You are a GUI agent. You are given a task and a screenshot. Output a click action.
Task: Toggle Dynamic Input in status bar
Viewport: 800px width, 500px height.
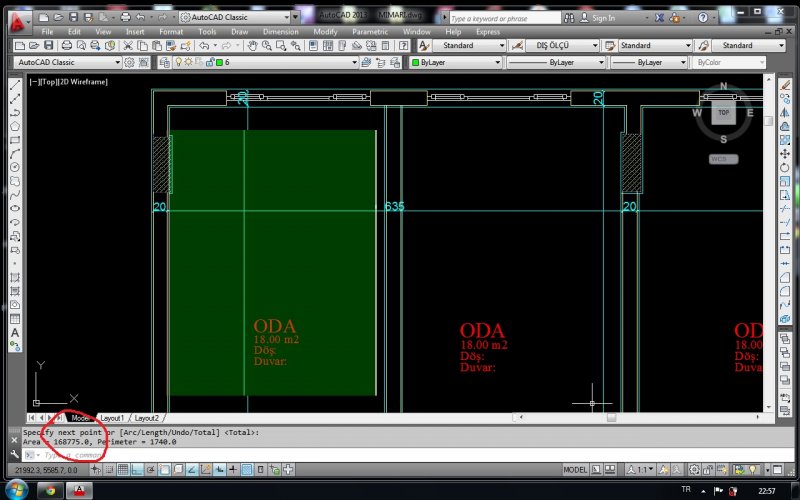(x=219, y=469)
